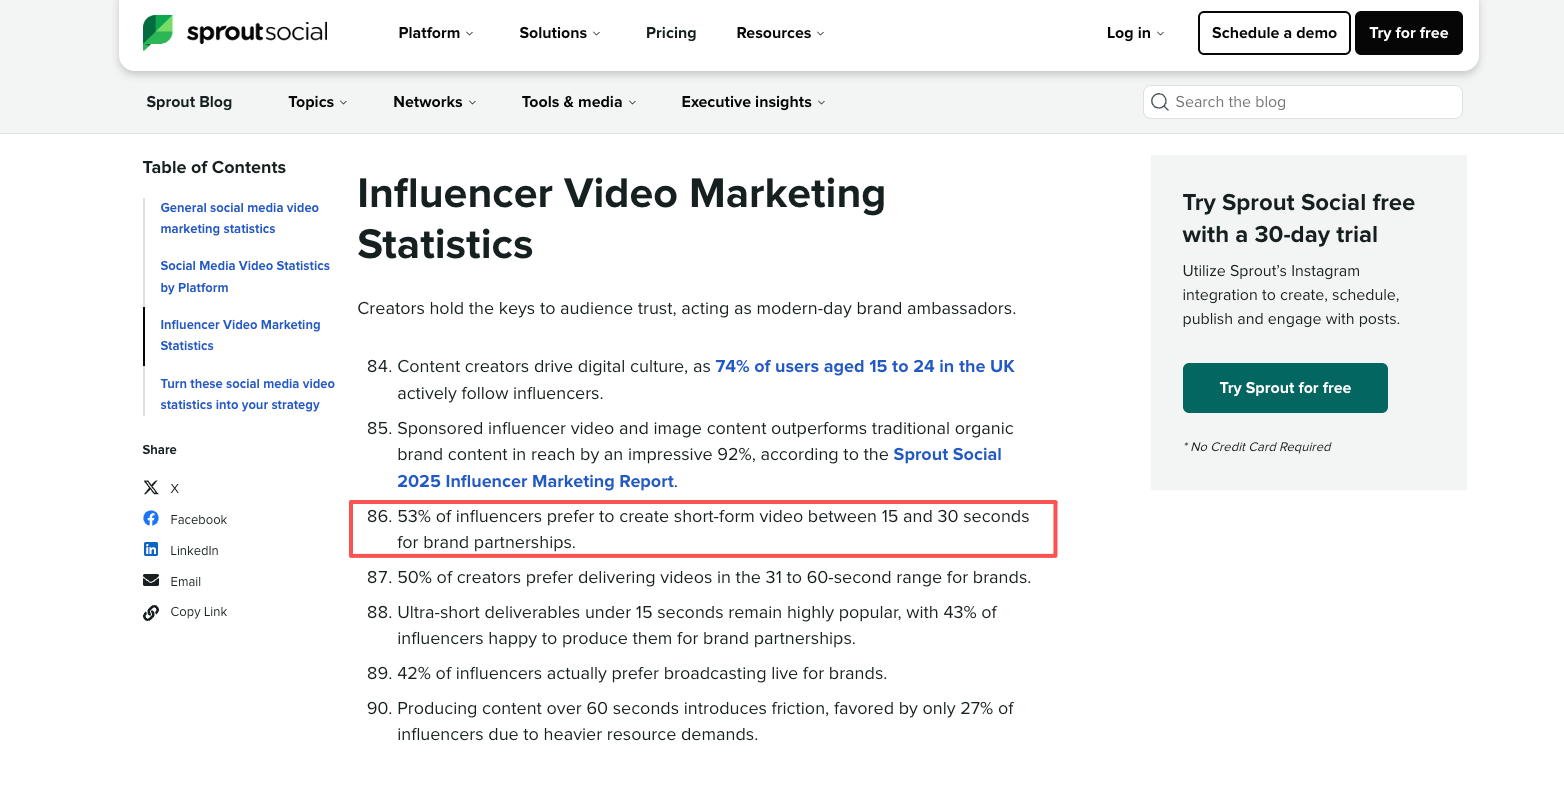Share on Facebook using its icon
Screen dimensions: 1564x807
[151, 518]
